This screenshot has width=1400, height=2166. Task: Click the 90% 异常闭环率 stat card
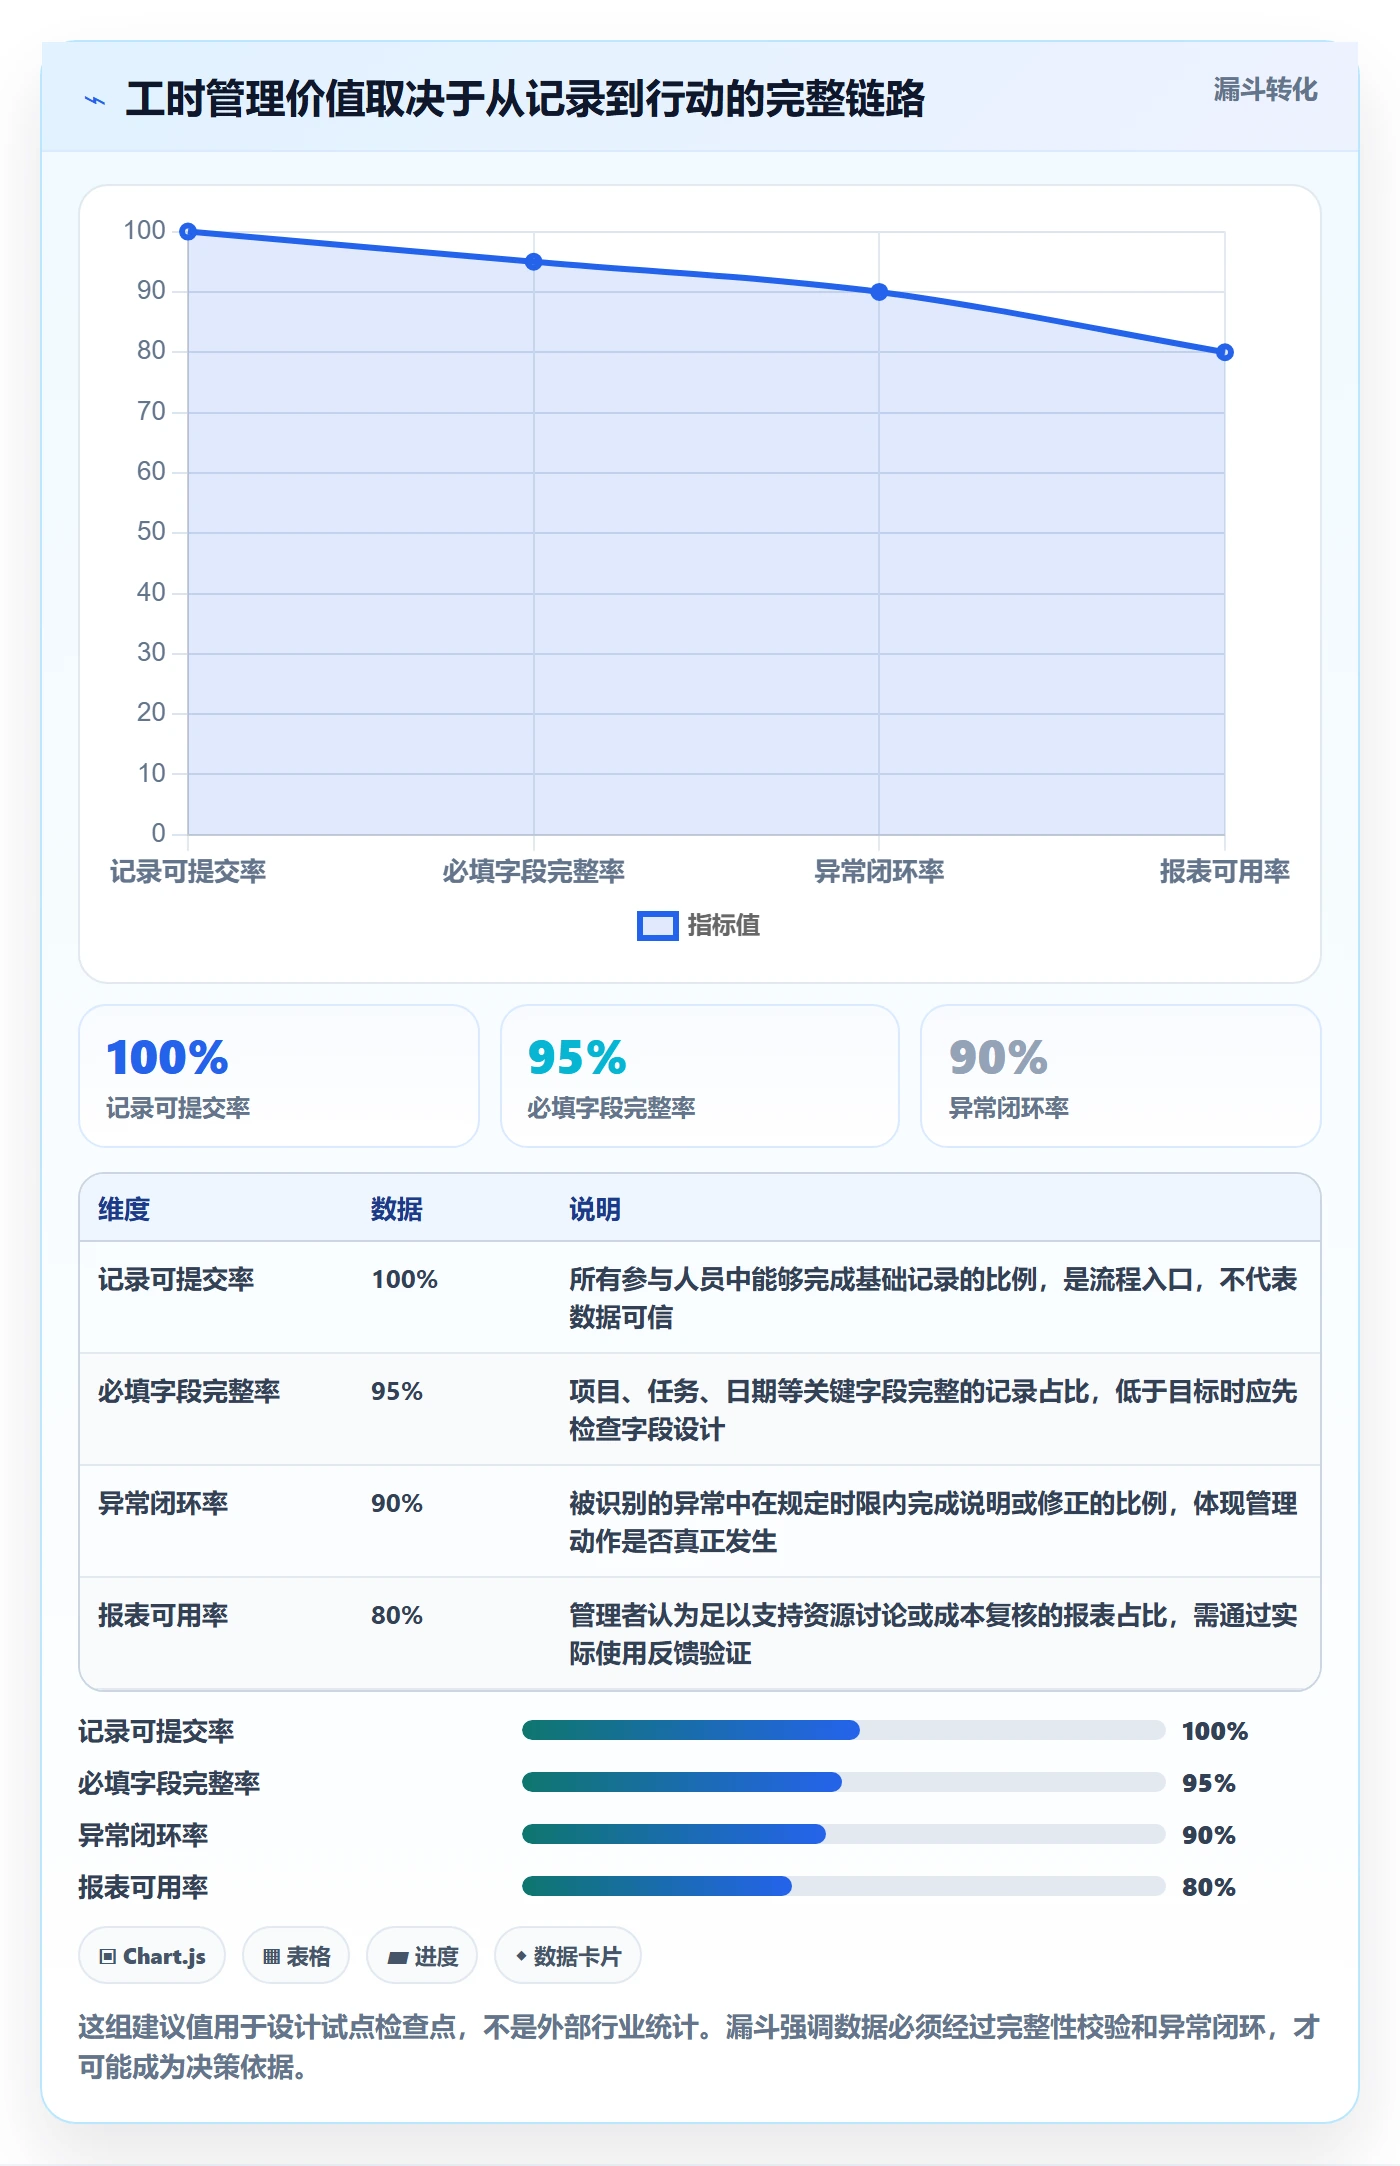pos(1121,1076)
